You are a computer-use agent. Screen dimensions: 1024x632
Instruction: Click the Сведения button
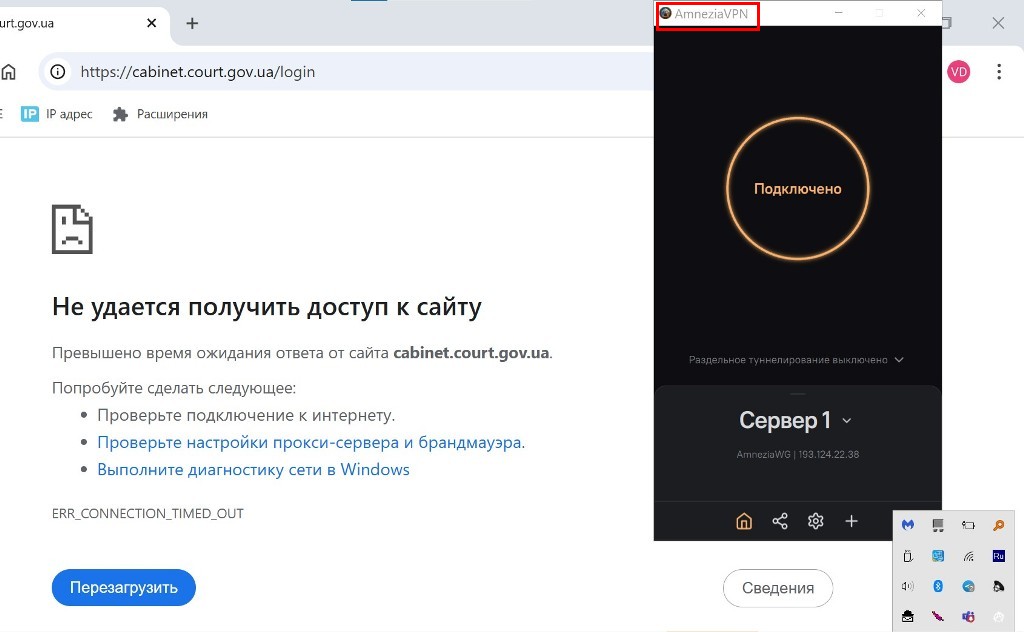click(x=777, y=588)
